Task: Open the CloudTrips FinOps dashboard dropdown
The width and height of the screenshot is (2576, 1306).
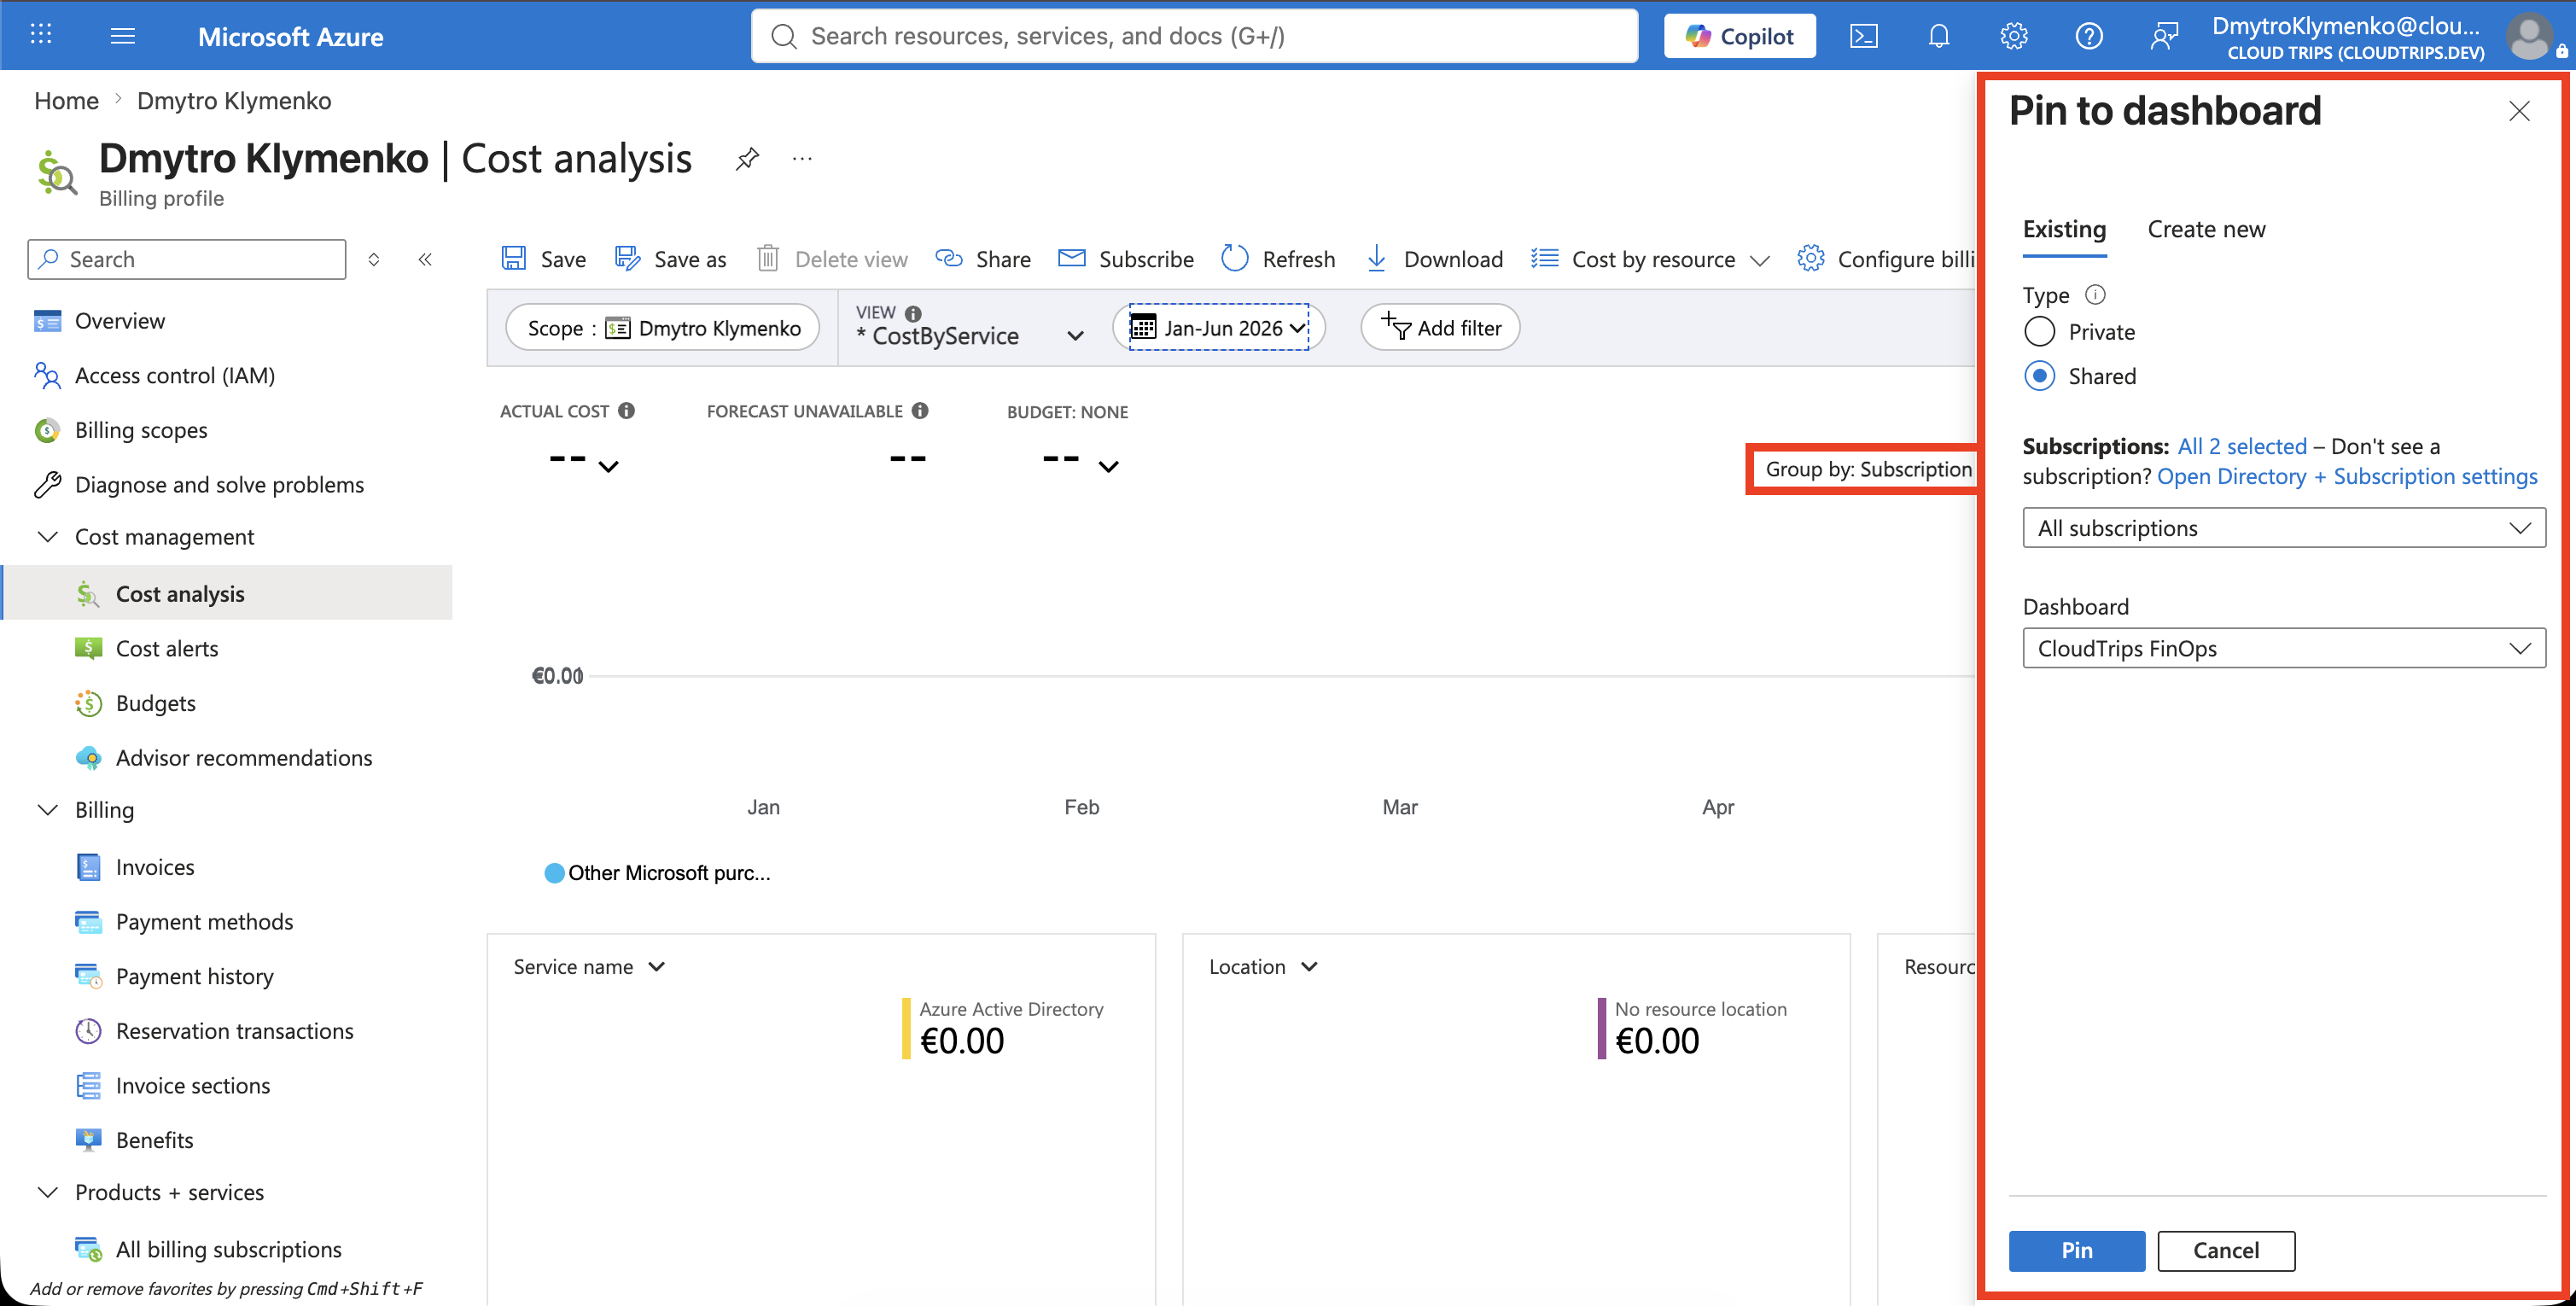Action: [x=2284, y=648]
